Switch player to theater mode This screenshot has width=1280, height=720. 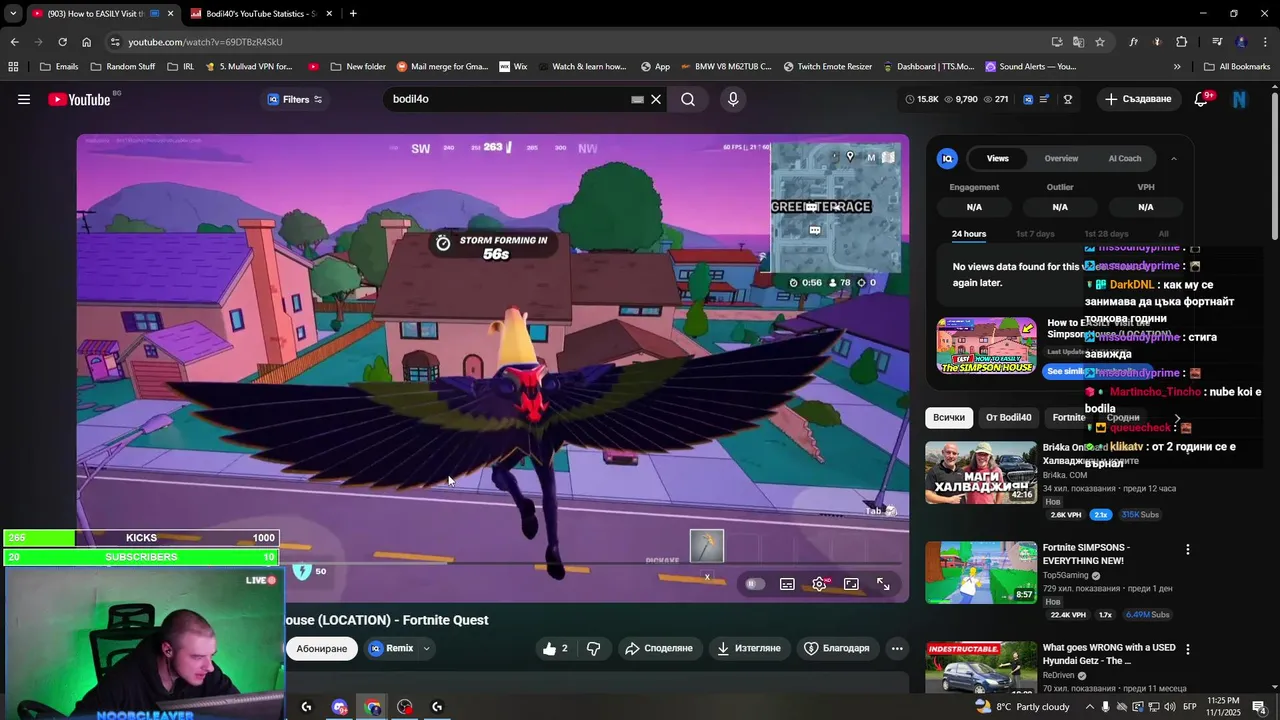coord(851,584)
